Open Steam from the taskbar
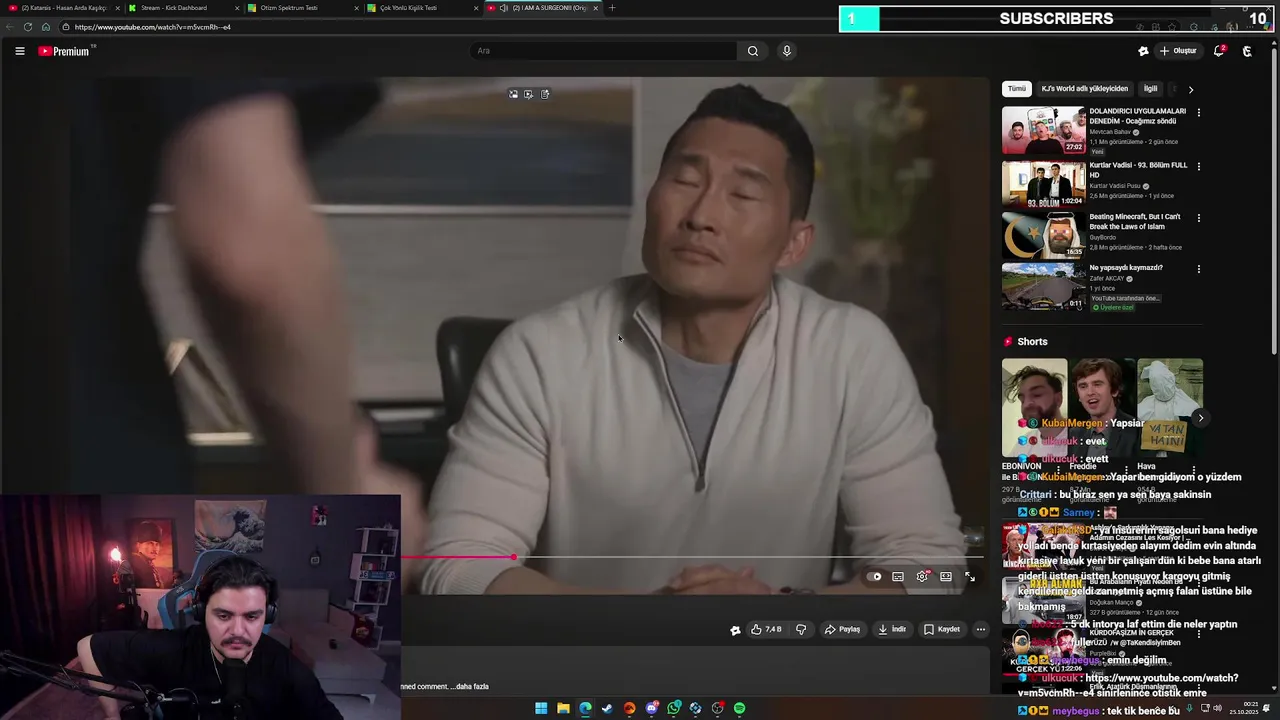This screenshot has height=720, width=1280. 607,708
